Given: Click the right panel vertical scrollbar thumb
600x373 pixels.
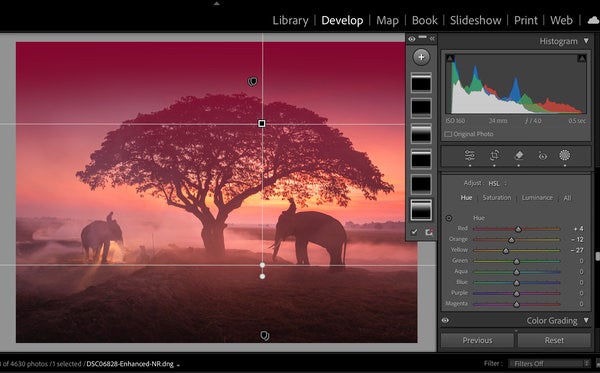Looking at the screenshot, I should [597, 257].
